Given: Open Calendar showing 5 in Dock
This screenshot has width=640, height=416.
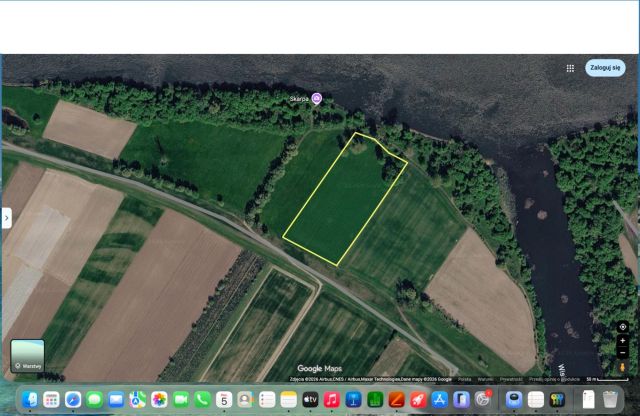Looking at the screenshot, I should [x=224, y=400].
